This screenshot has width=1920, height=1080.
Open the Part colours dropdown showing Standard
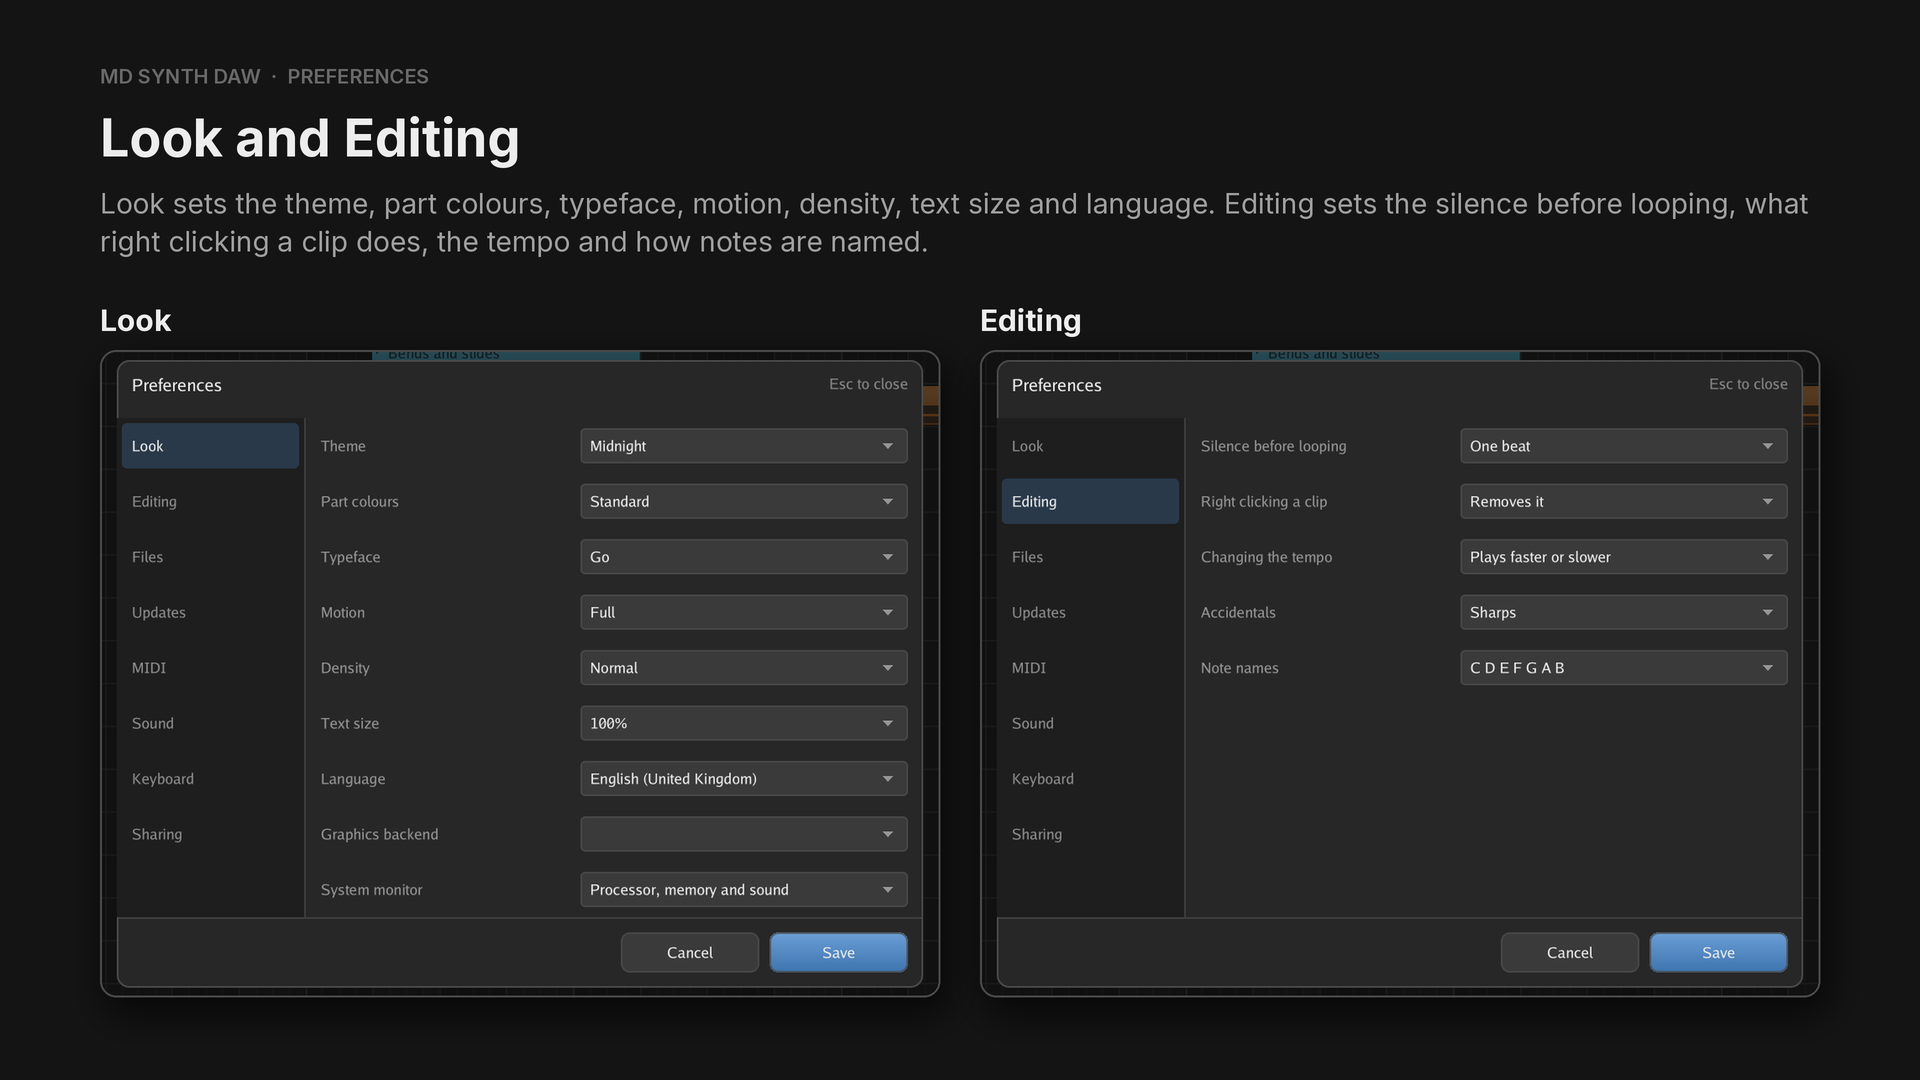click(743, 501)
